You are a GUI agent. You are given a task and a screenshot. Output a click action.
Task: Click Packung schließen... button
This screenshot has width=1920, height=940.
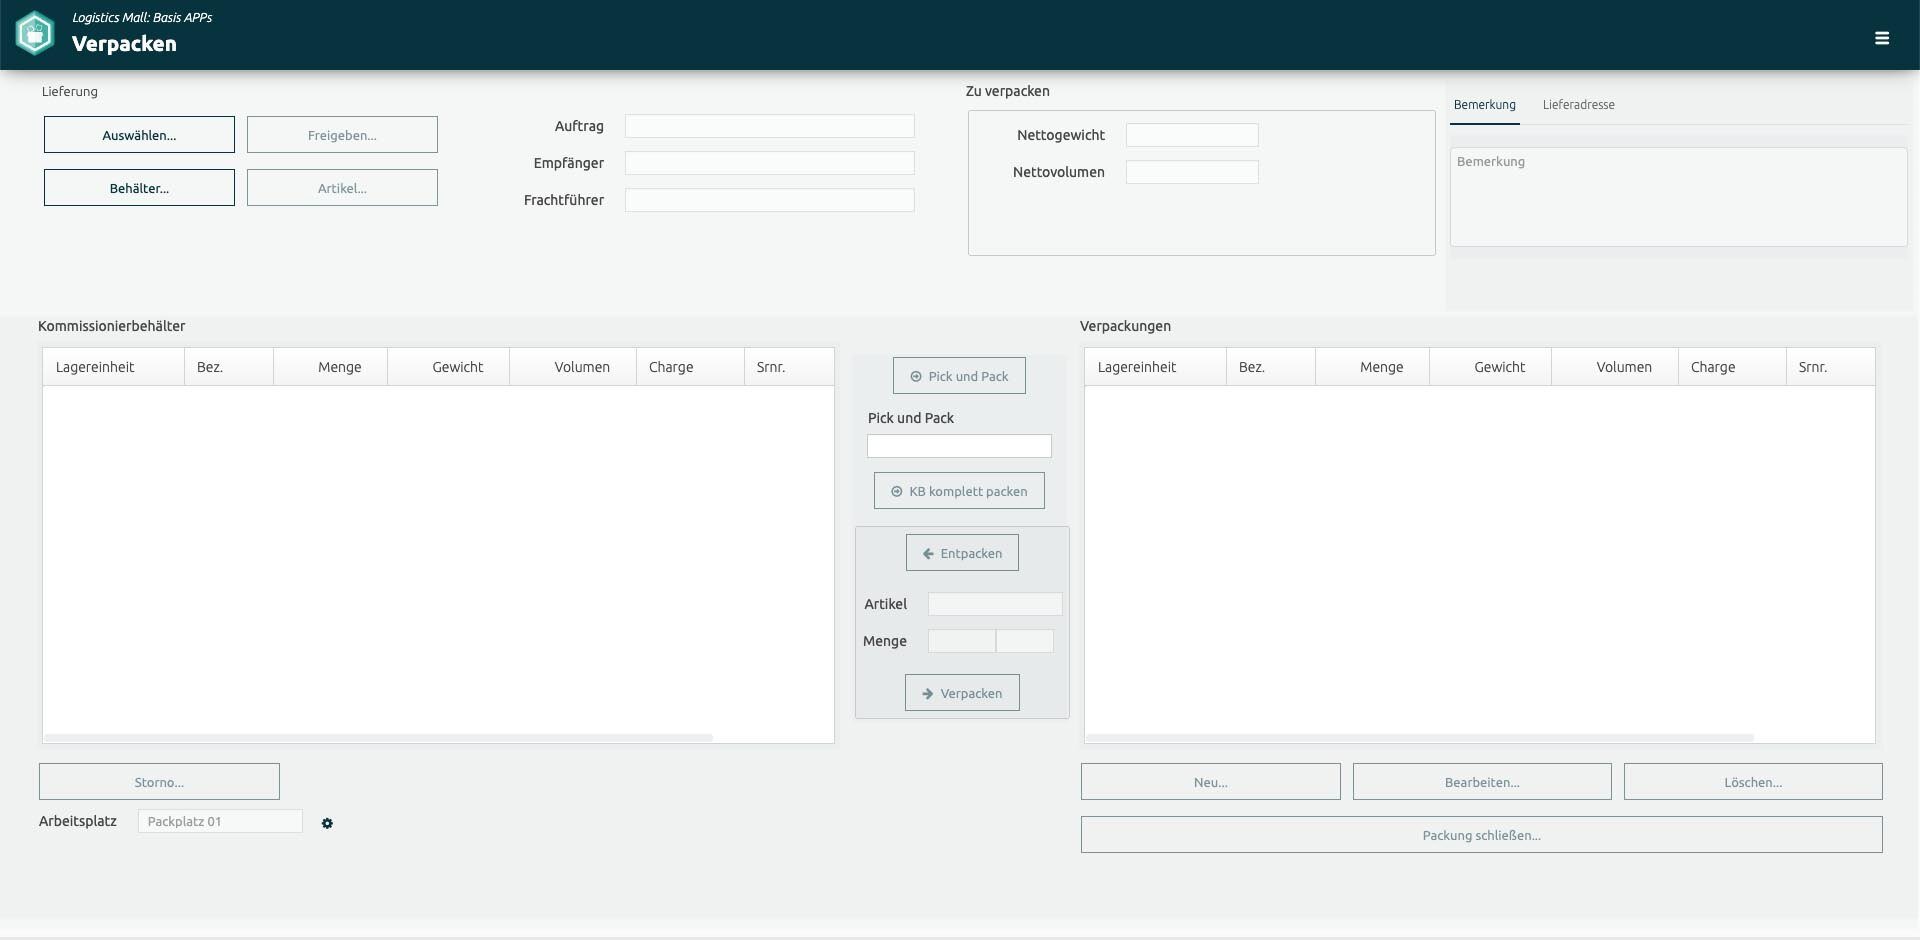tap(1481, 835)
